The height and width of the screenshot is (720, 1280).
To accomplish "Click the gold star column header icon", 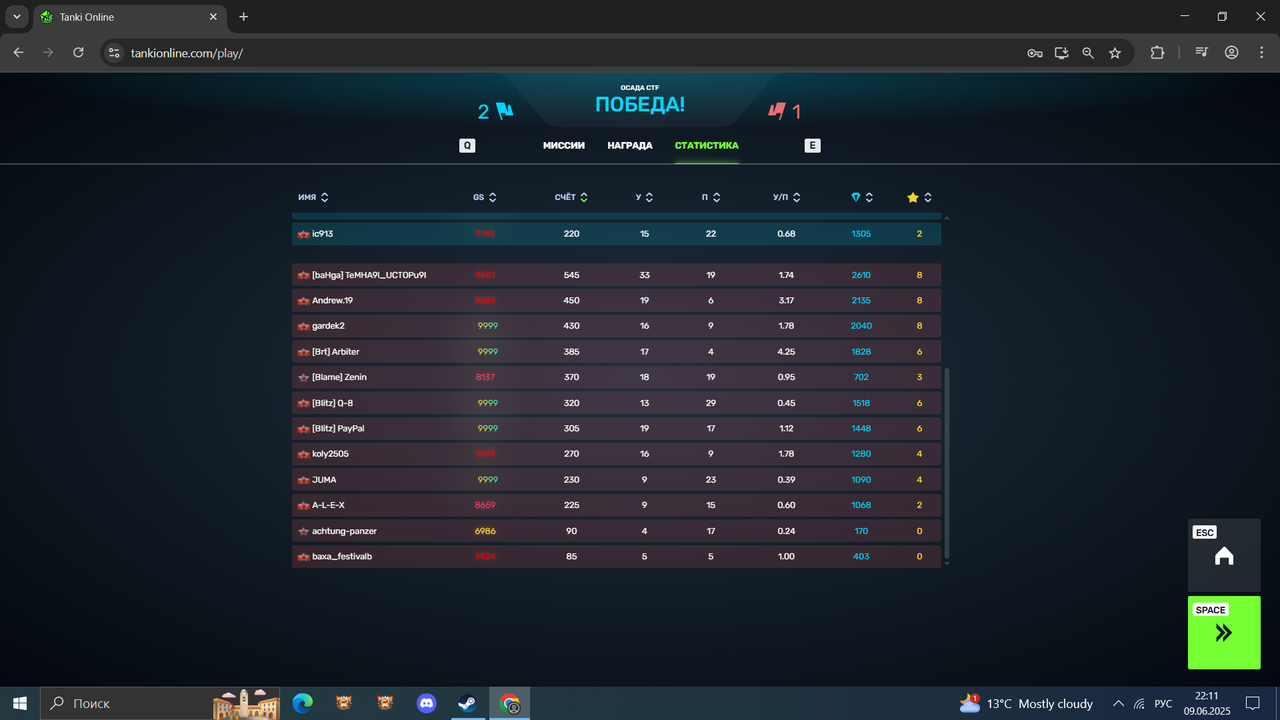I will (913, 198).
